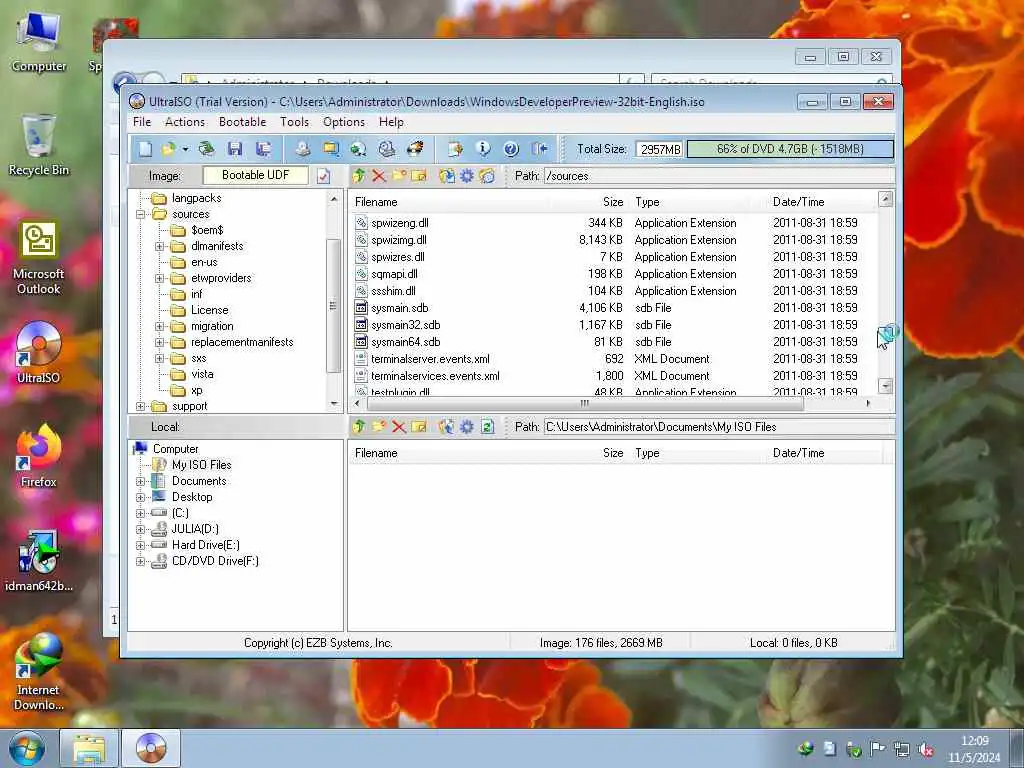Click the Exit door arrow icon
The image size is (1024, 768).
539,149
